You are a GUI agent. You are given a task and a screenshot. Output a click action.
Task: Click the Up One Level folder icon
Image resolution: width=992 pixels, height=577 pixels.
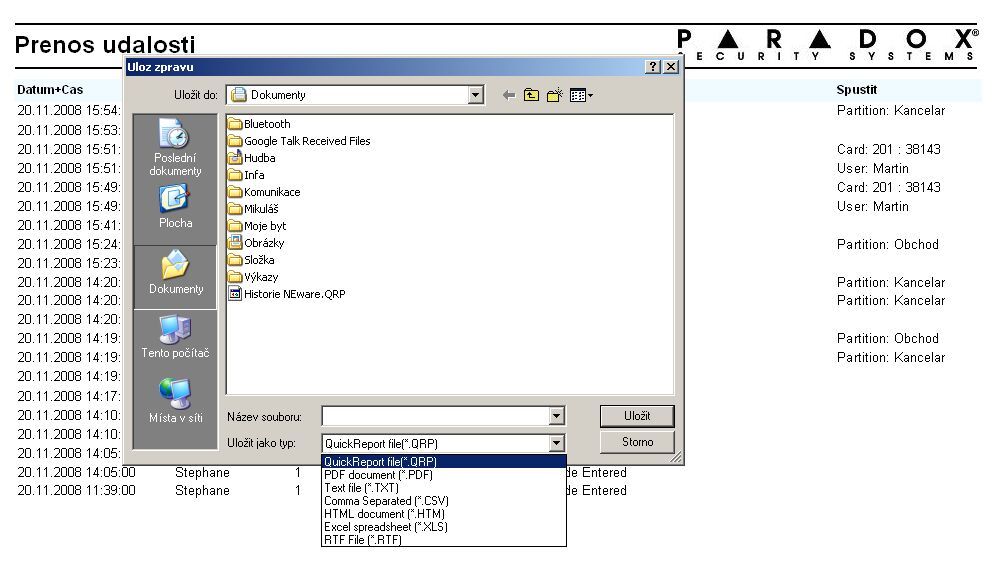tap(532, 95)
